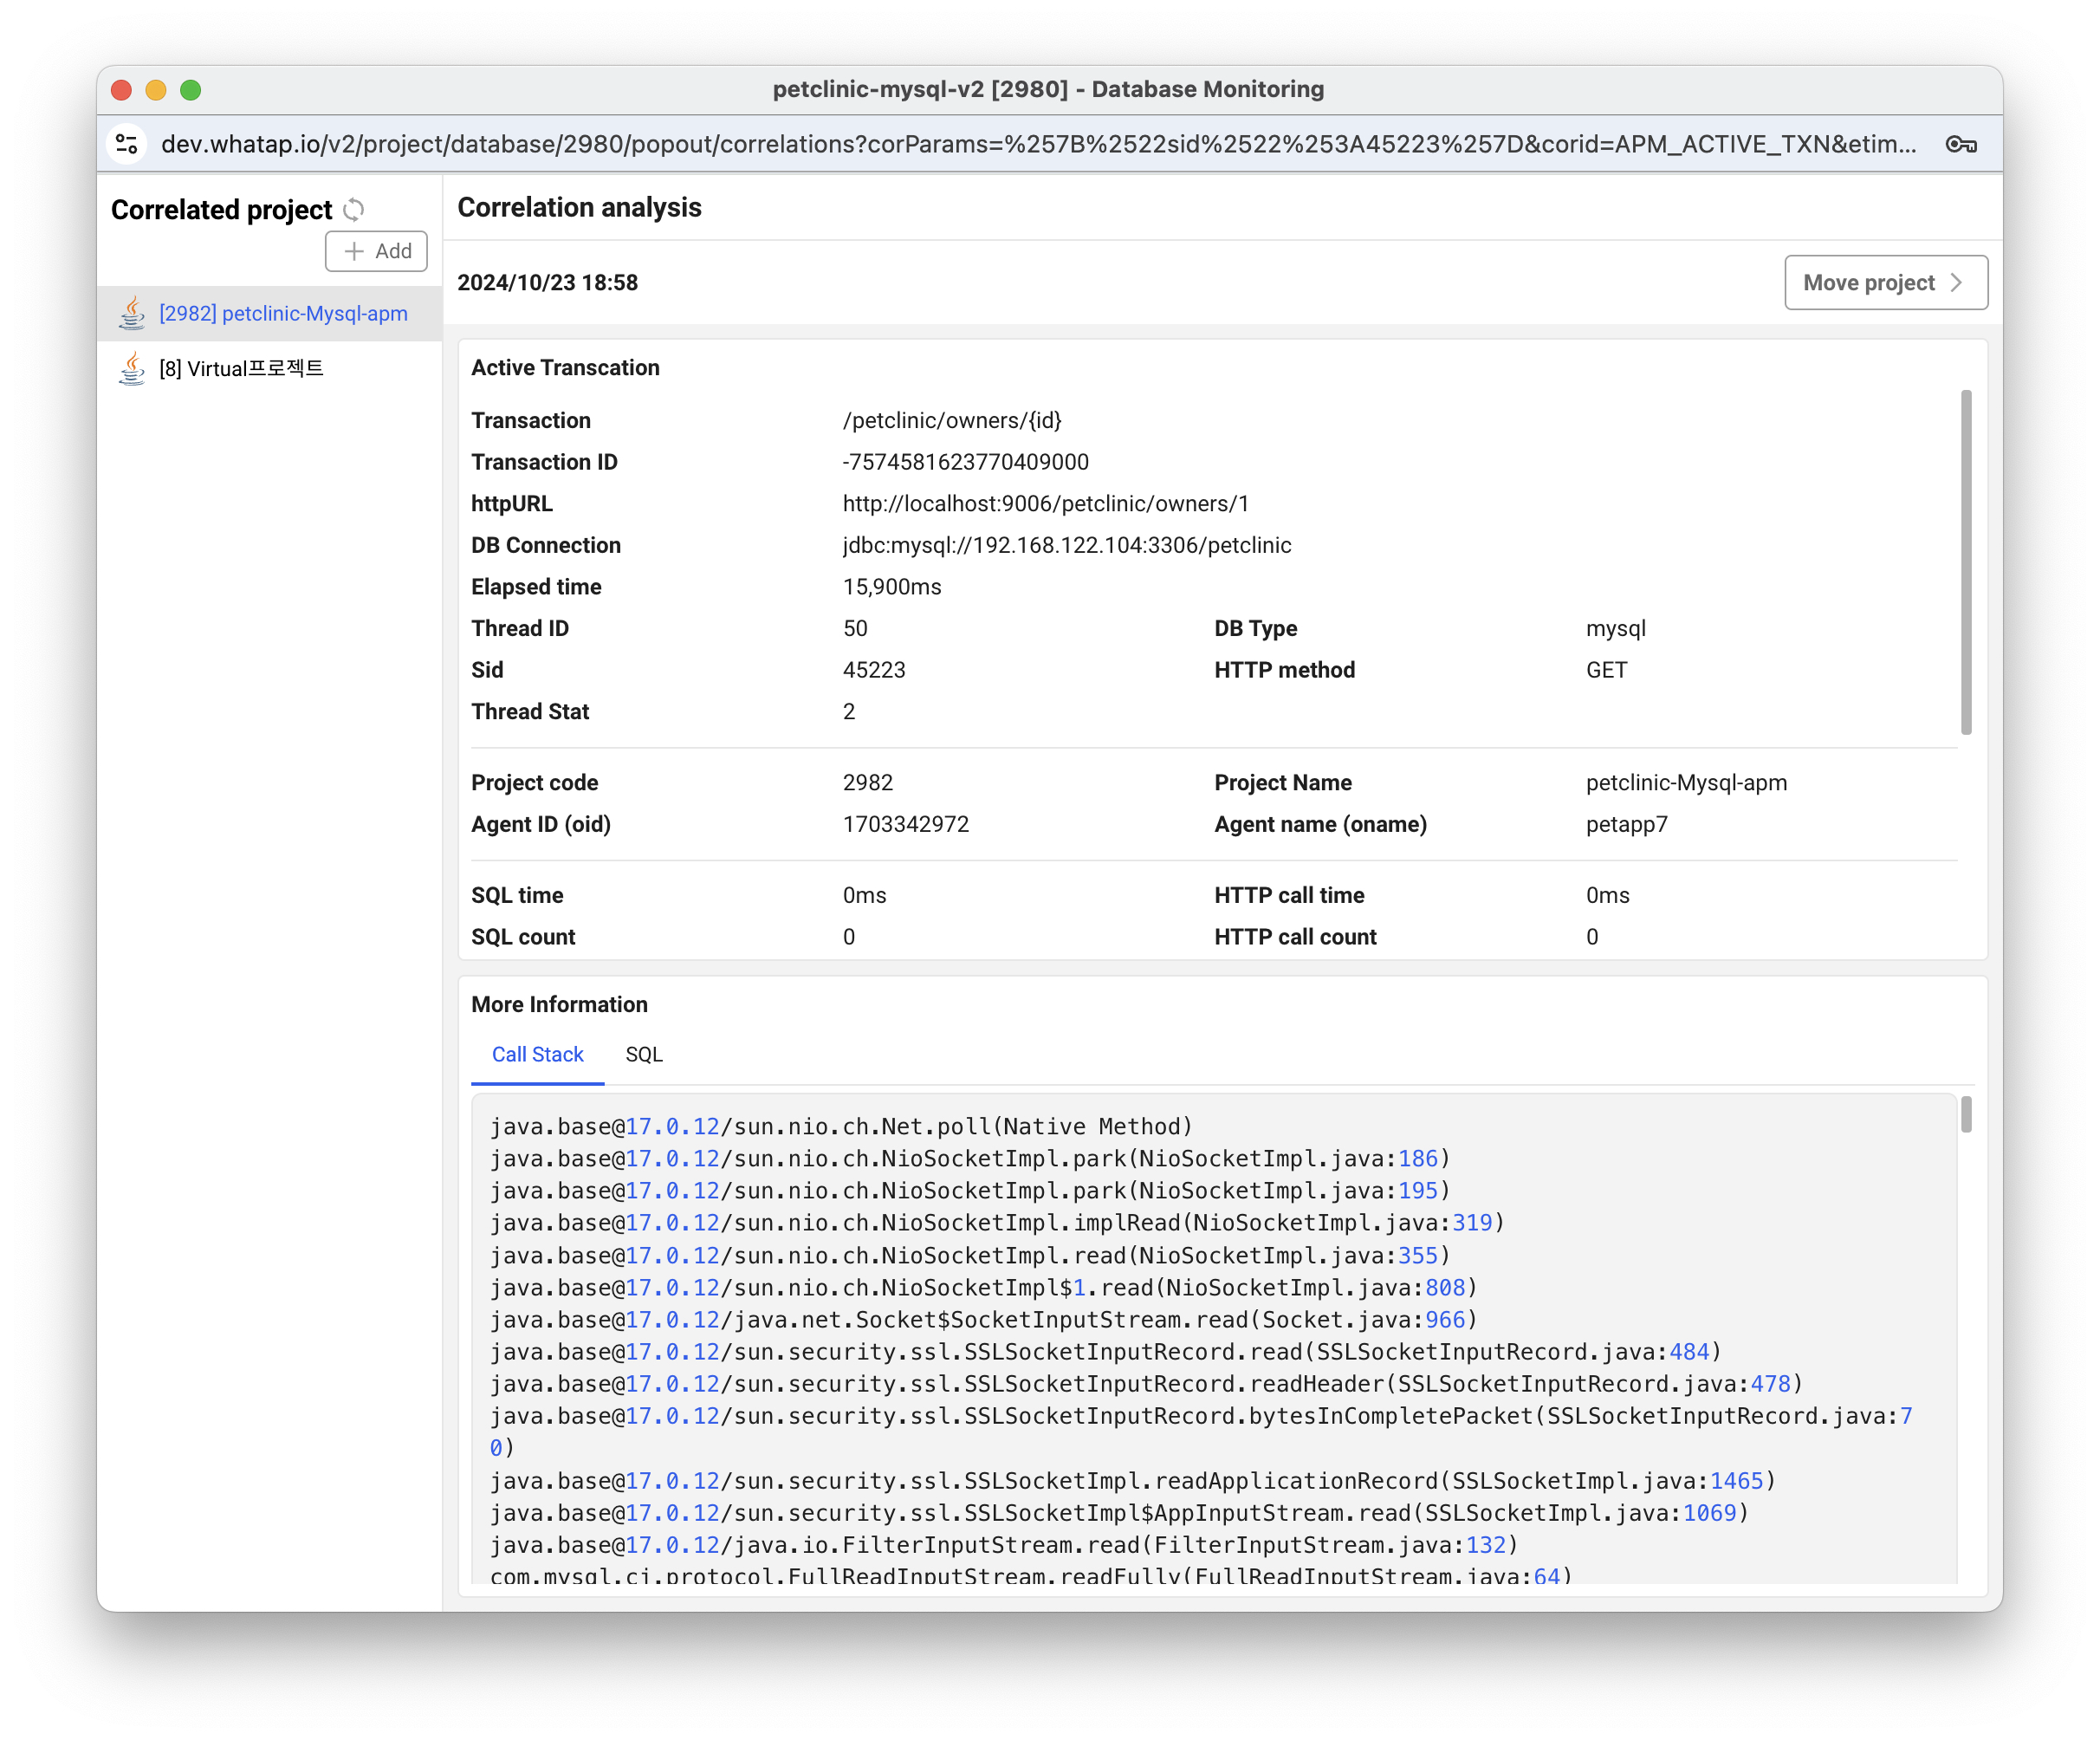Click the SSLSocketInputRecord.readHeader stack line
Image resolution: width=2100 pixels, height=1740 pixels.
(x=1146, y=1383)
